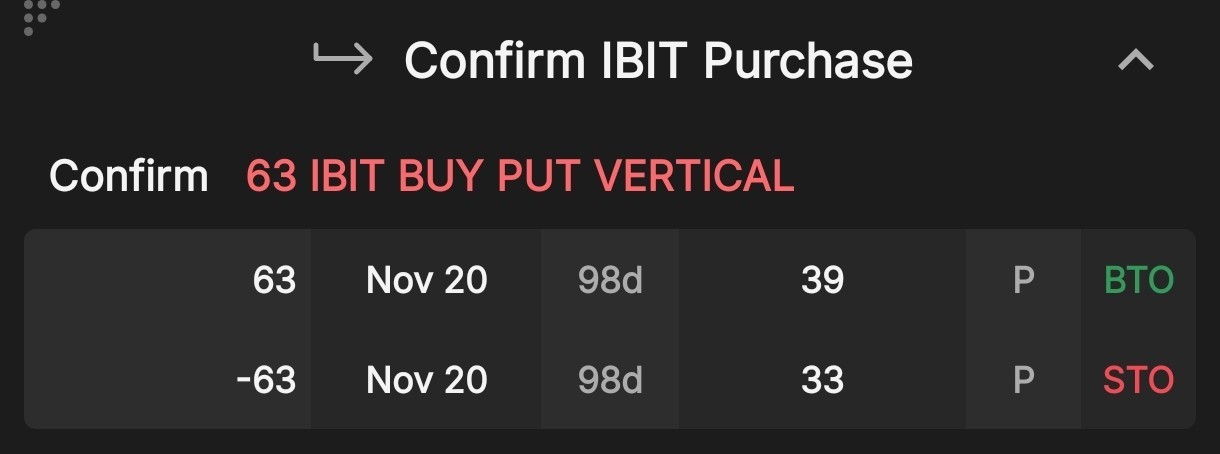
Task: Toggle the P put type on BTO leg
Action: pos(1023,280)
